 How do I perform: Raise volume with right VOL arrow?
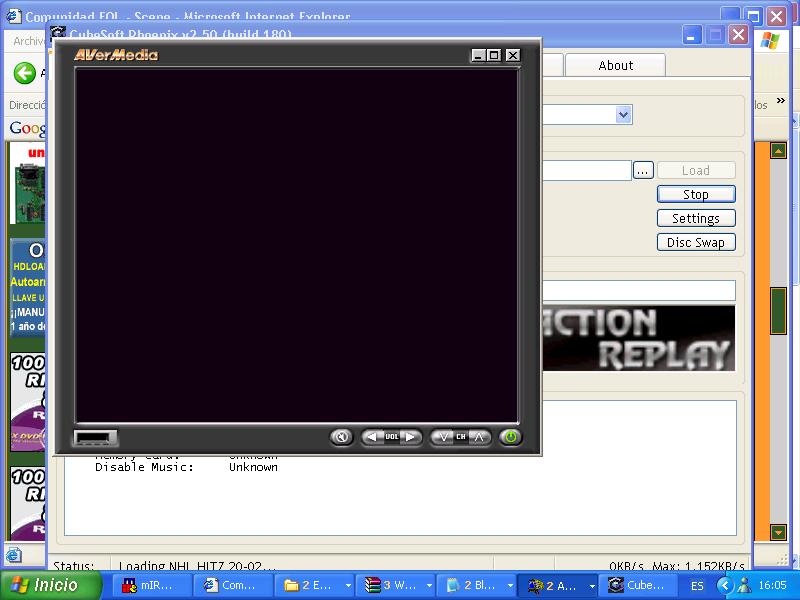click(411, 437)
